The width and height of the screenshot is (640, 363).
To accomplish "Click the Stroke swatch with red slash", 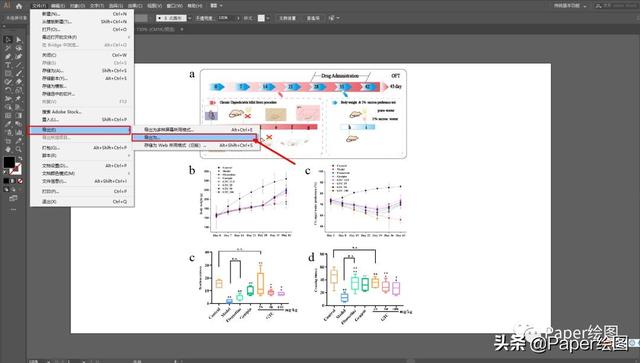I will 16,169.
